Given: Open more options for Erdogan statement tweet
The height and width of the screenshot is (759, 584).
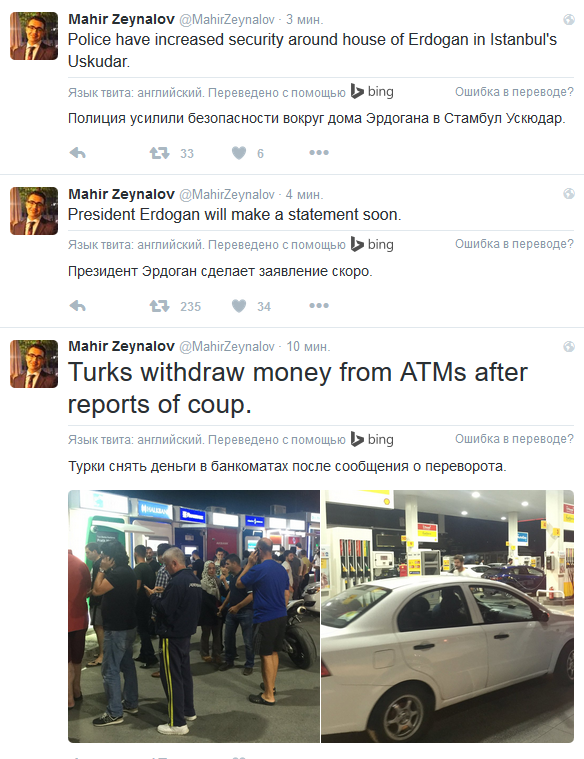Looking at the screenshot, I should click(319, 305).
